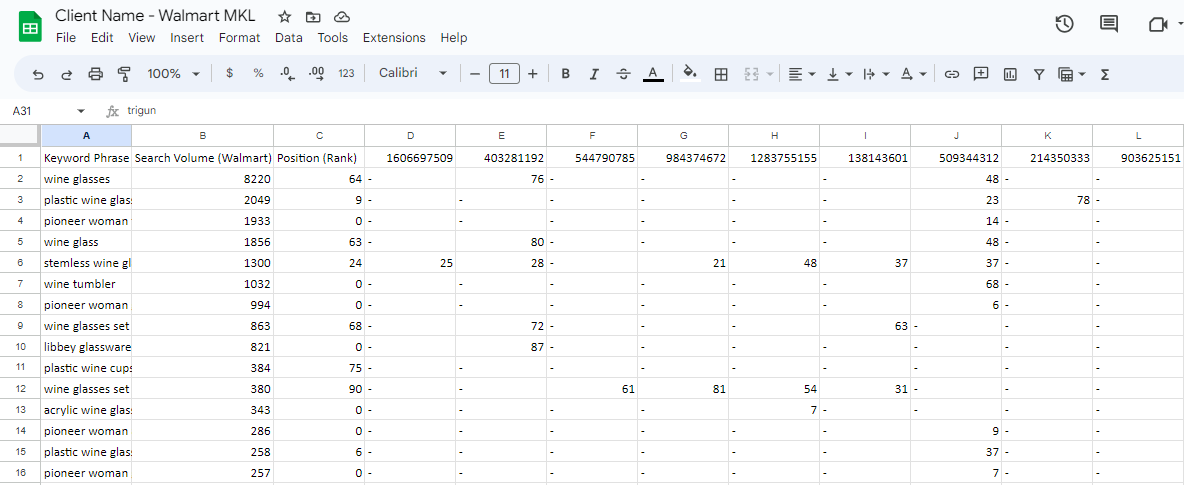Toggle italic formatting
1184x485 pixels.
coord(594,74)
